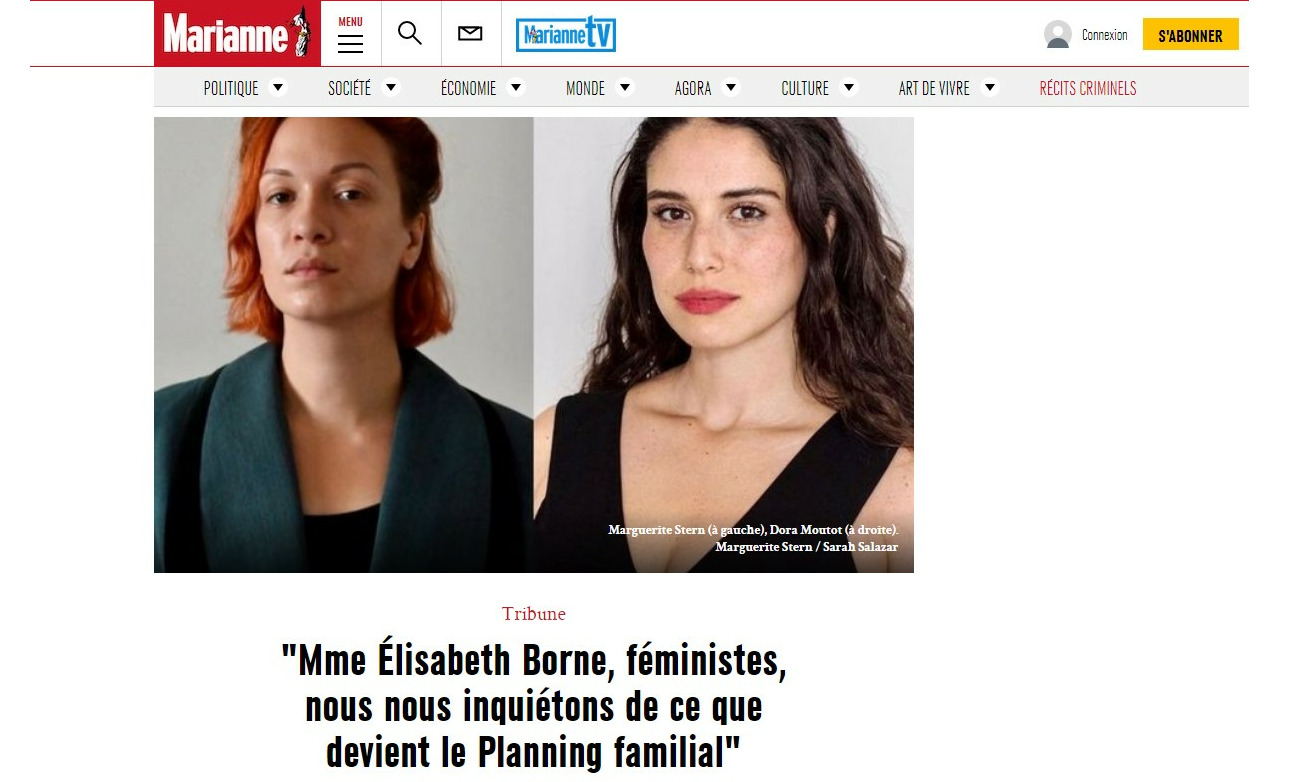
Task: Expand the Culture dropdown arrow
Action: coord(849,87)
